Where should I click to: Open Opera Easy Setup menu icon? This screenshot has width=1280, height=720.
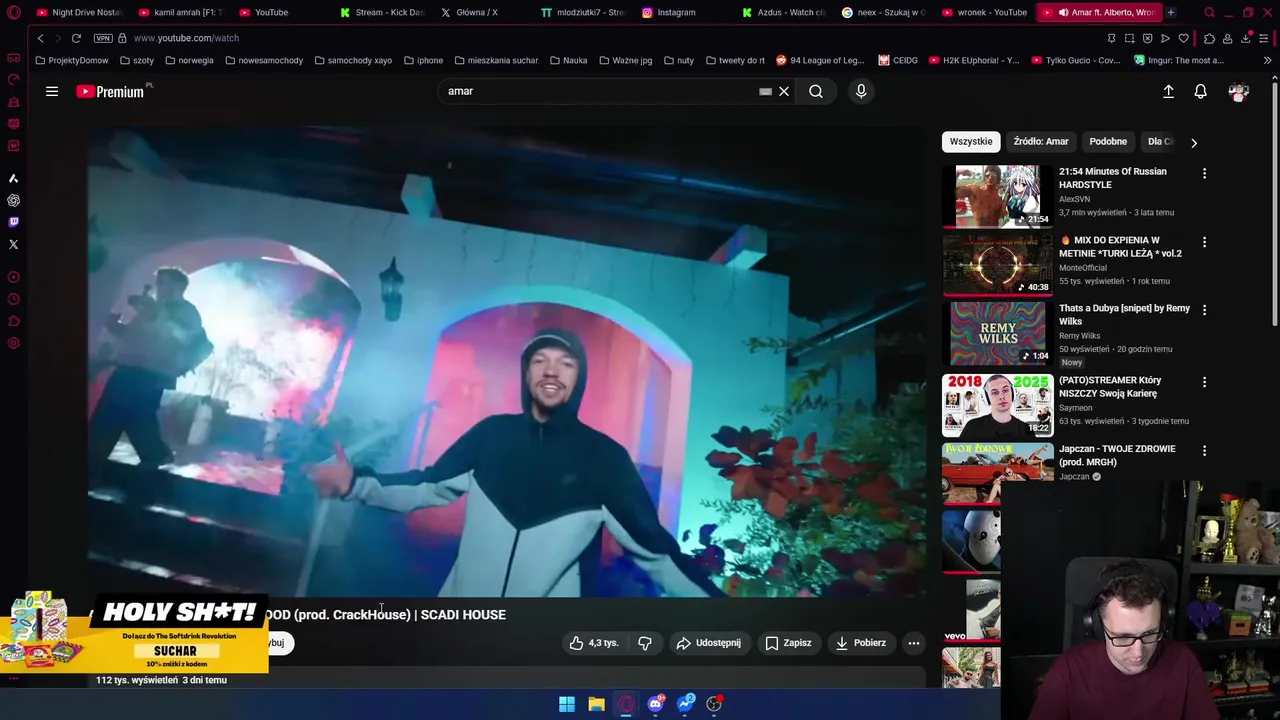click(1265, 38)
